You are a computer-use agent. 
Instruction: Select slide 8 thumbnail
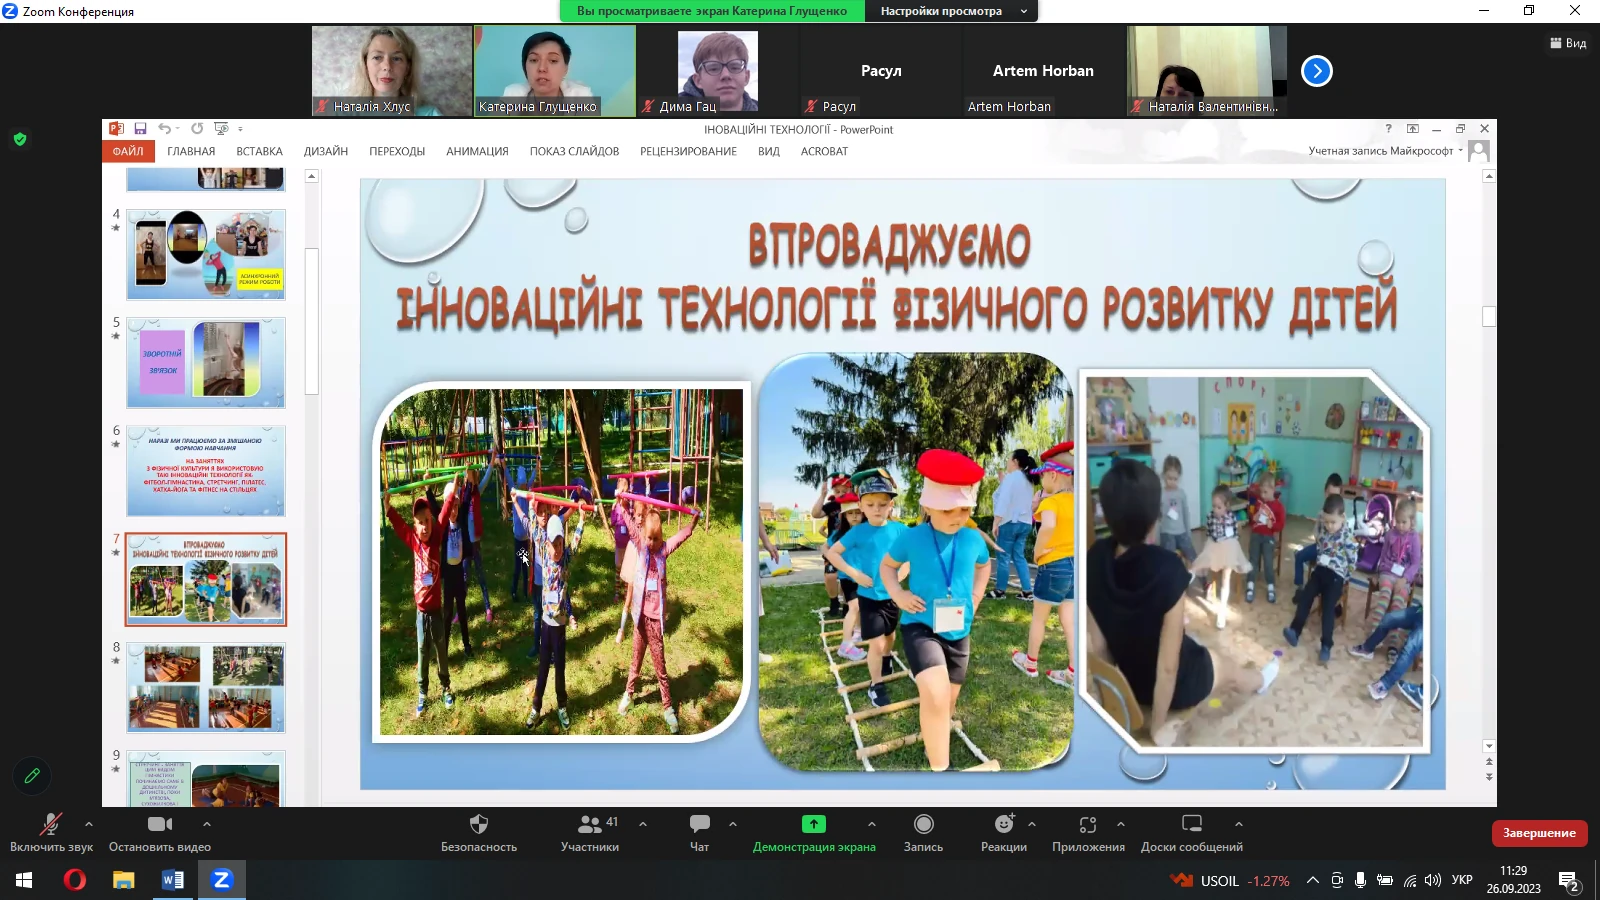tap(206, 687)
